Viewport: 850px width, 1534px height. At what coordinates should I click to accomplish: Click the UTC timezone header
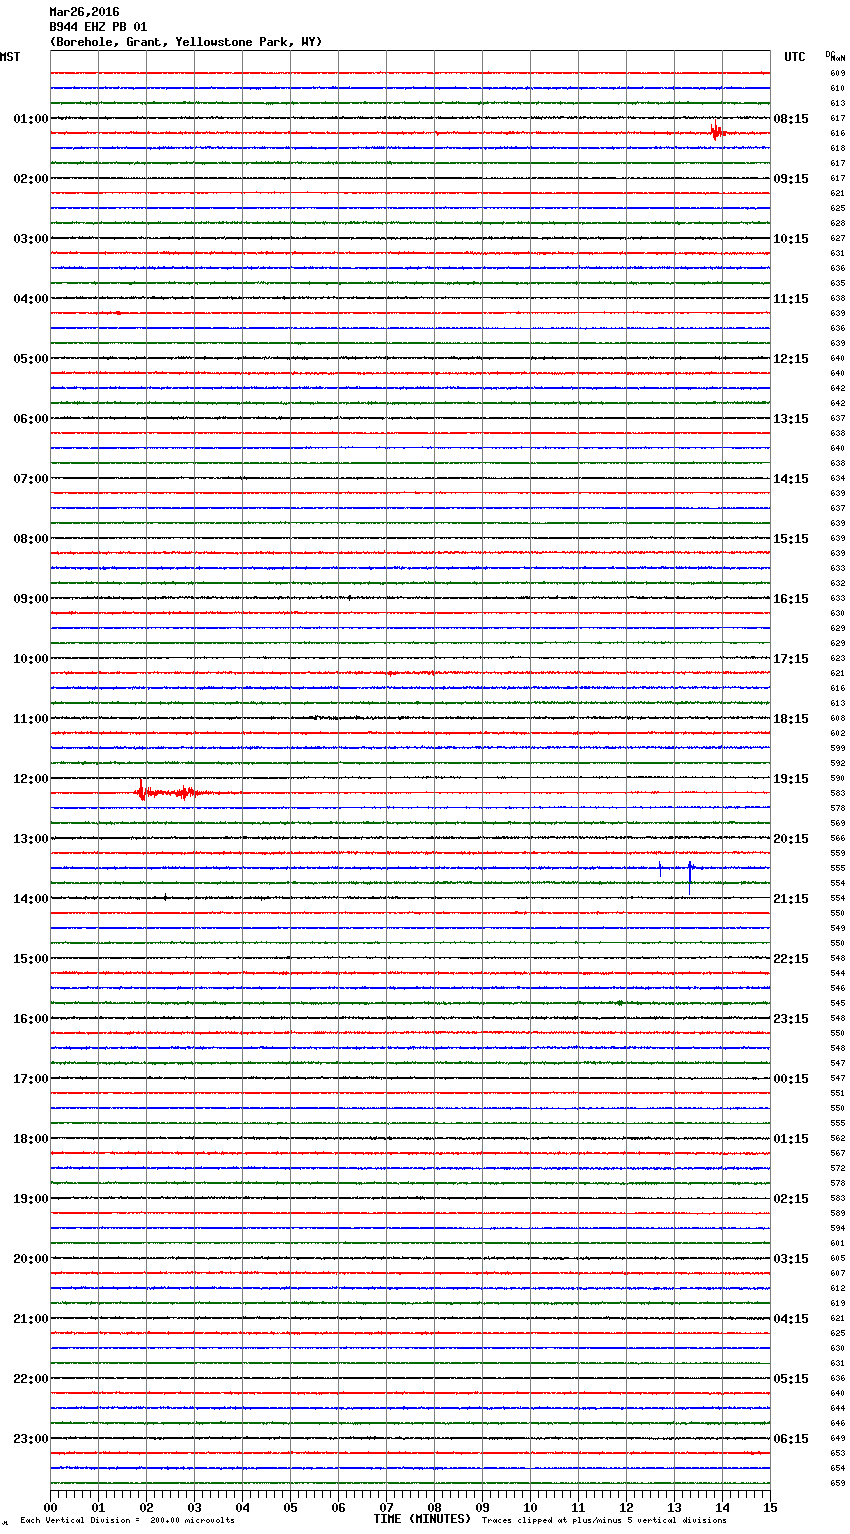(x=794, y=57)
